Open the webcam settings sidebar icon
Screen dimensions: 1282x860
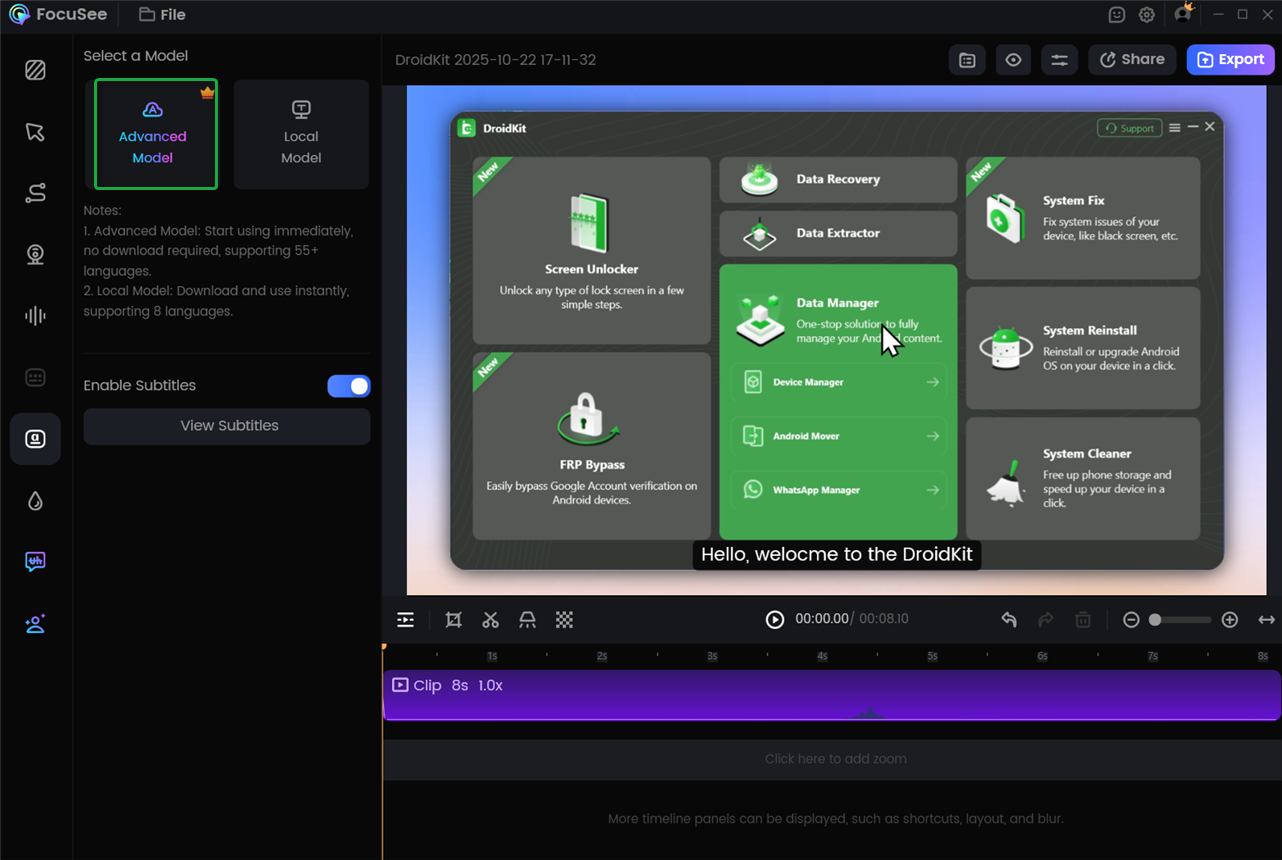tap(35, 254)
